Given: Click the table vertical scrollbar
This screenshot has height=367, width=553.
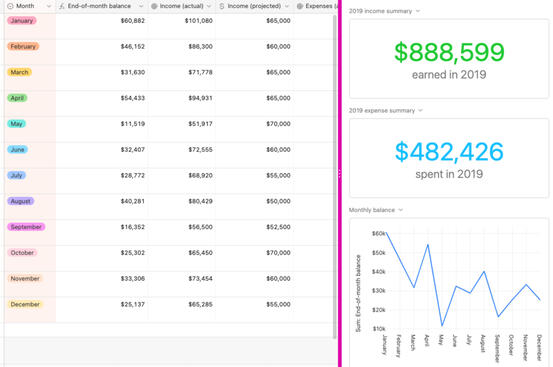Looking at the screenshot, I should (x=334, y=176).
